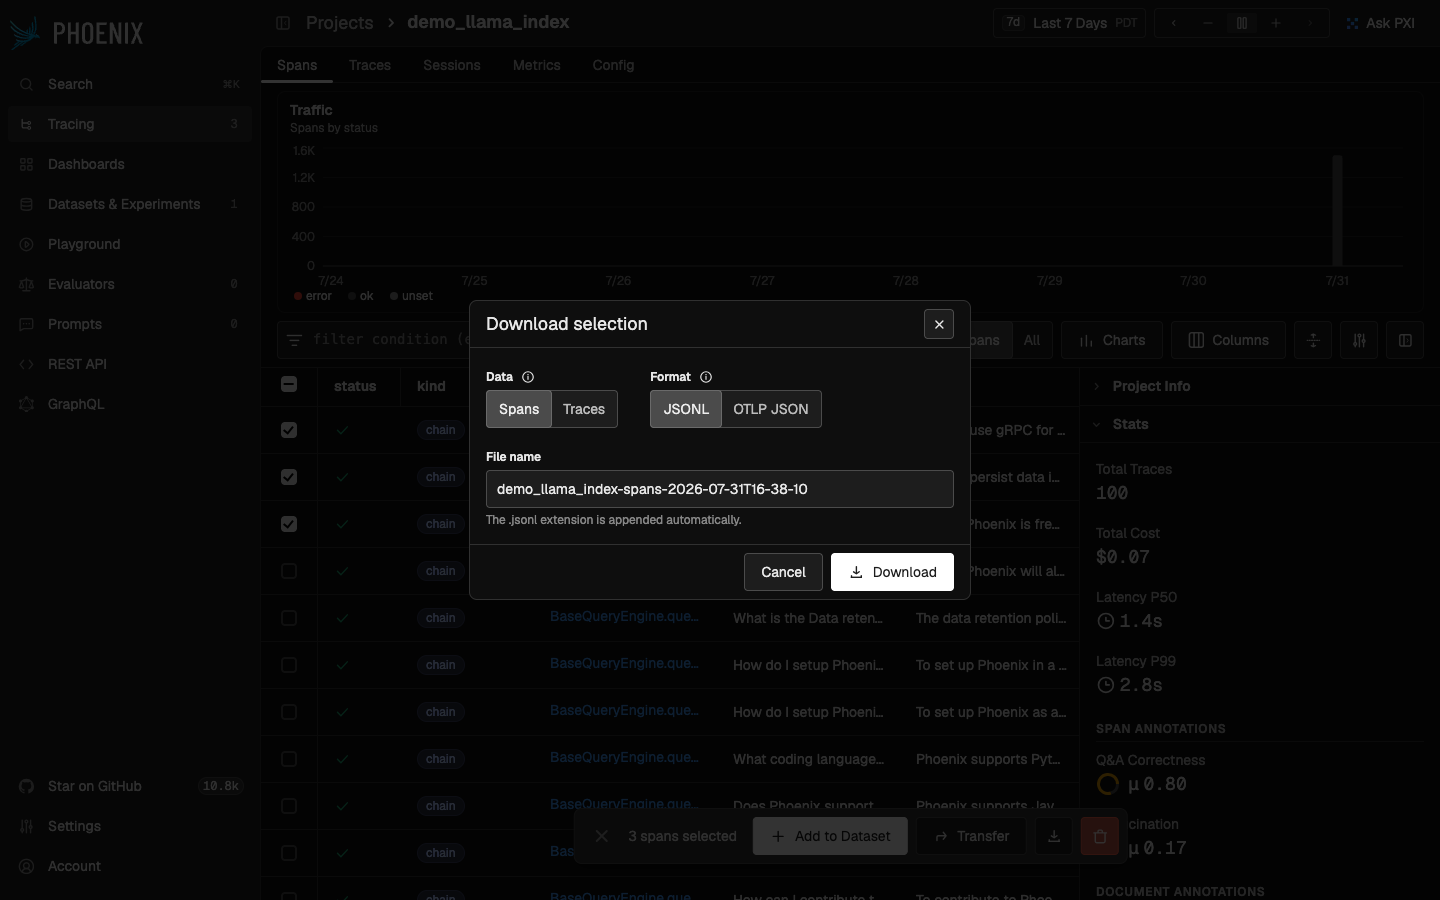Open the Charts menu
The width and height of the screenshot is (1440, 900).
coord(1112,340)
